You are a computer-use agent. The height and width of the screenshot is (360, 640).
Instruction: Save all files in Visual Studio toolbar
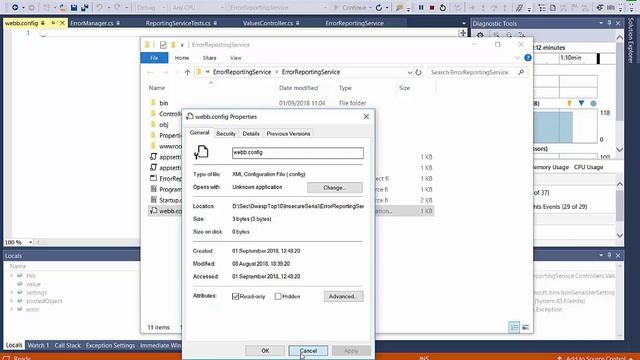click(85, 7)
